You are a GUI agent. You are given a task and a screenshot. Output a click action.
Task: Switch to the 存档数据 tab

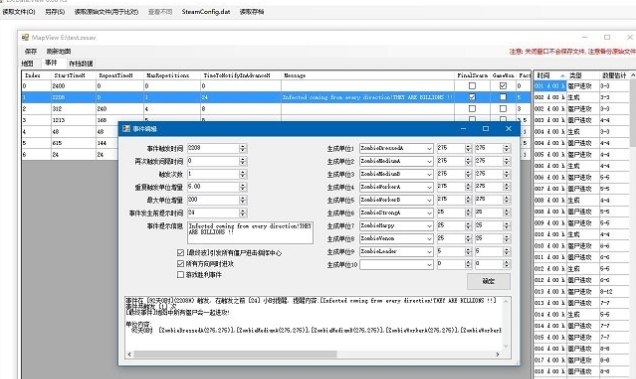pos(81,63)
